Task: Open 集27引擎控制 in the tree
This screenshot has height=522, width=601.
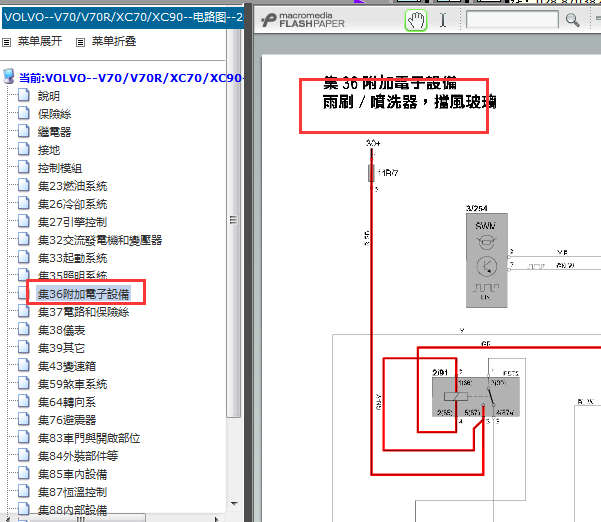Action: [72, 222]
